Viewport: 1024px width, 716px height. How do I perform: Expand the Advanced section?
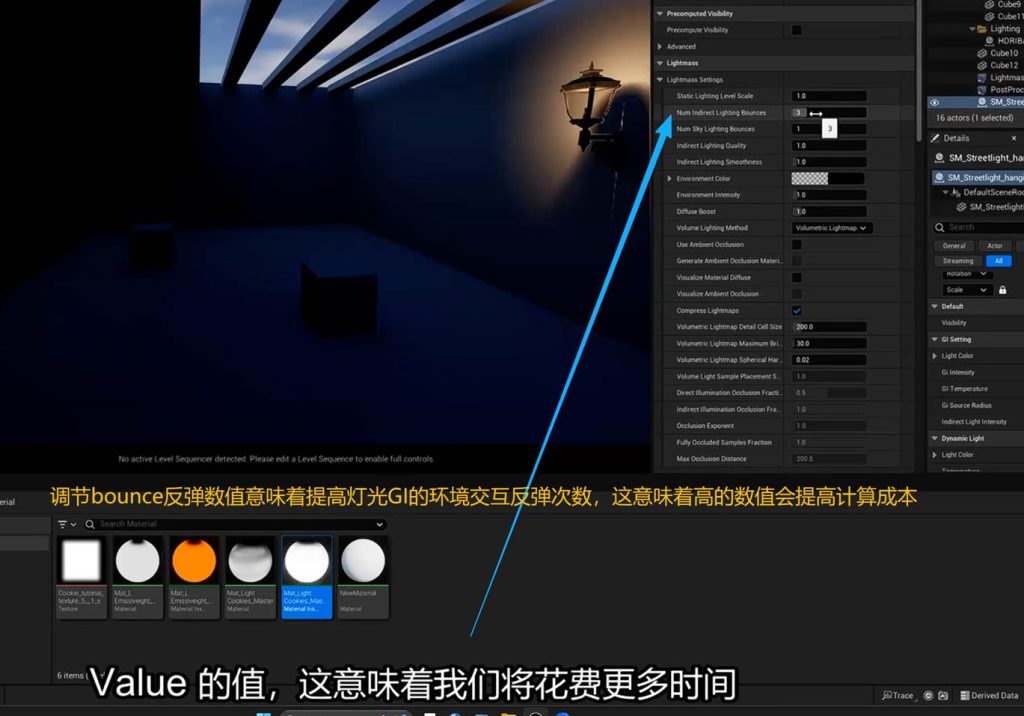pos(660,47)
